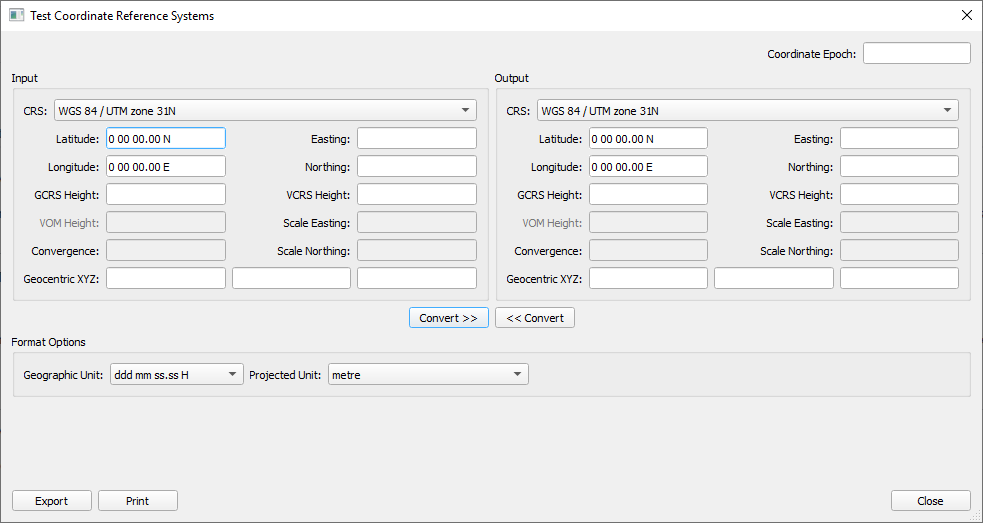Screen dimensions: 983x523
Task: Open the Output CRS dropdown
Action: [747, 110]
